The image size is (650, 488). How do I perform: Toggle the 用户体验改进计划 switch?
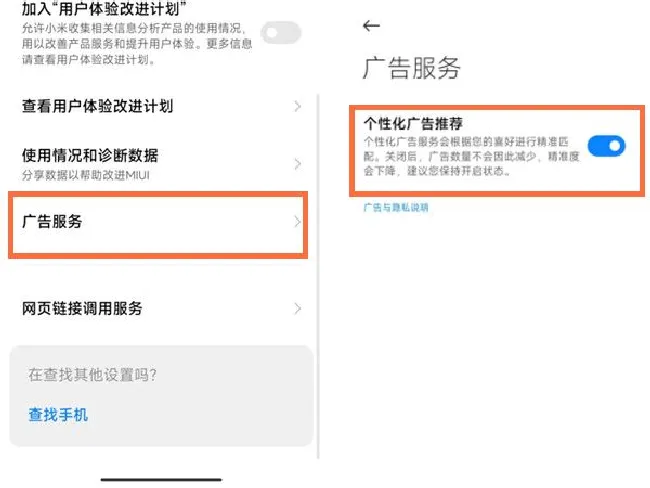pos(281,33)
